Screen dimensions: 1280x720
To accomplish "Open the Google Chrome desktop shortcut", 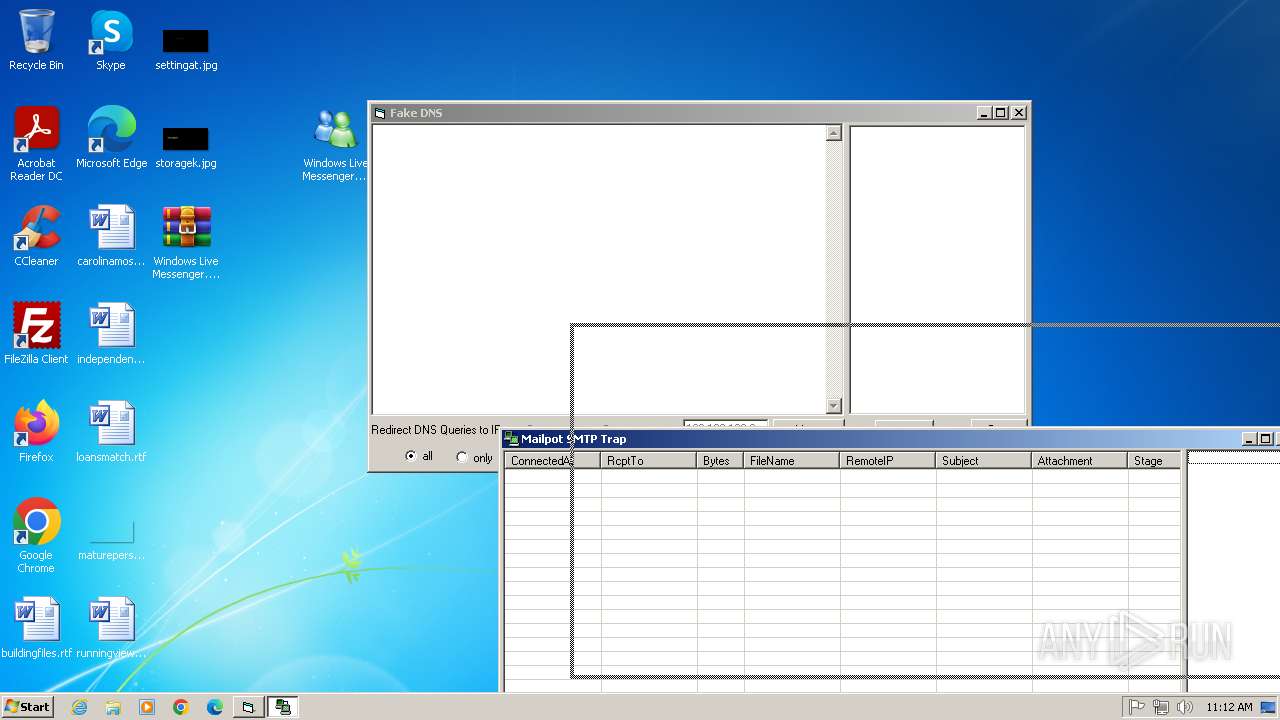I will [x=36, y=536].
